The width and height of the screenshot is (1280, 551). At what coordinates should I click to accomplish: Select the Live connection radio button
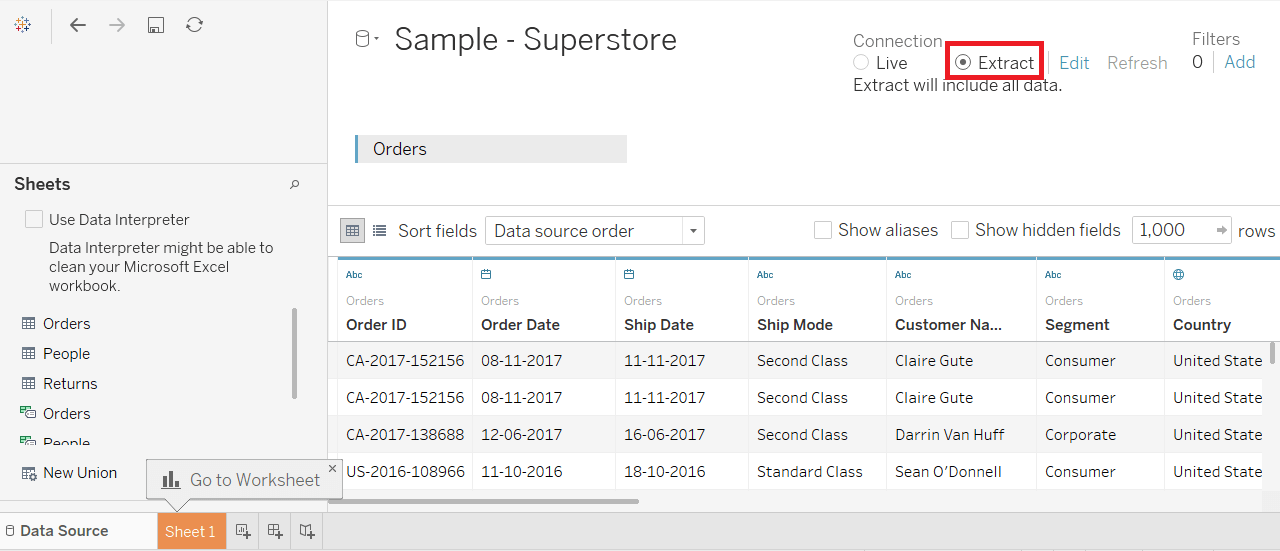tap(861, 62)
